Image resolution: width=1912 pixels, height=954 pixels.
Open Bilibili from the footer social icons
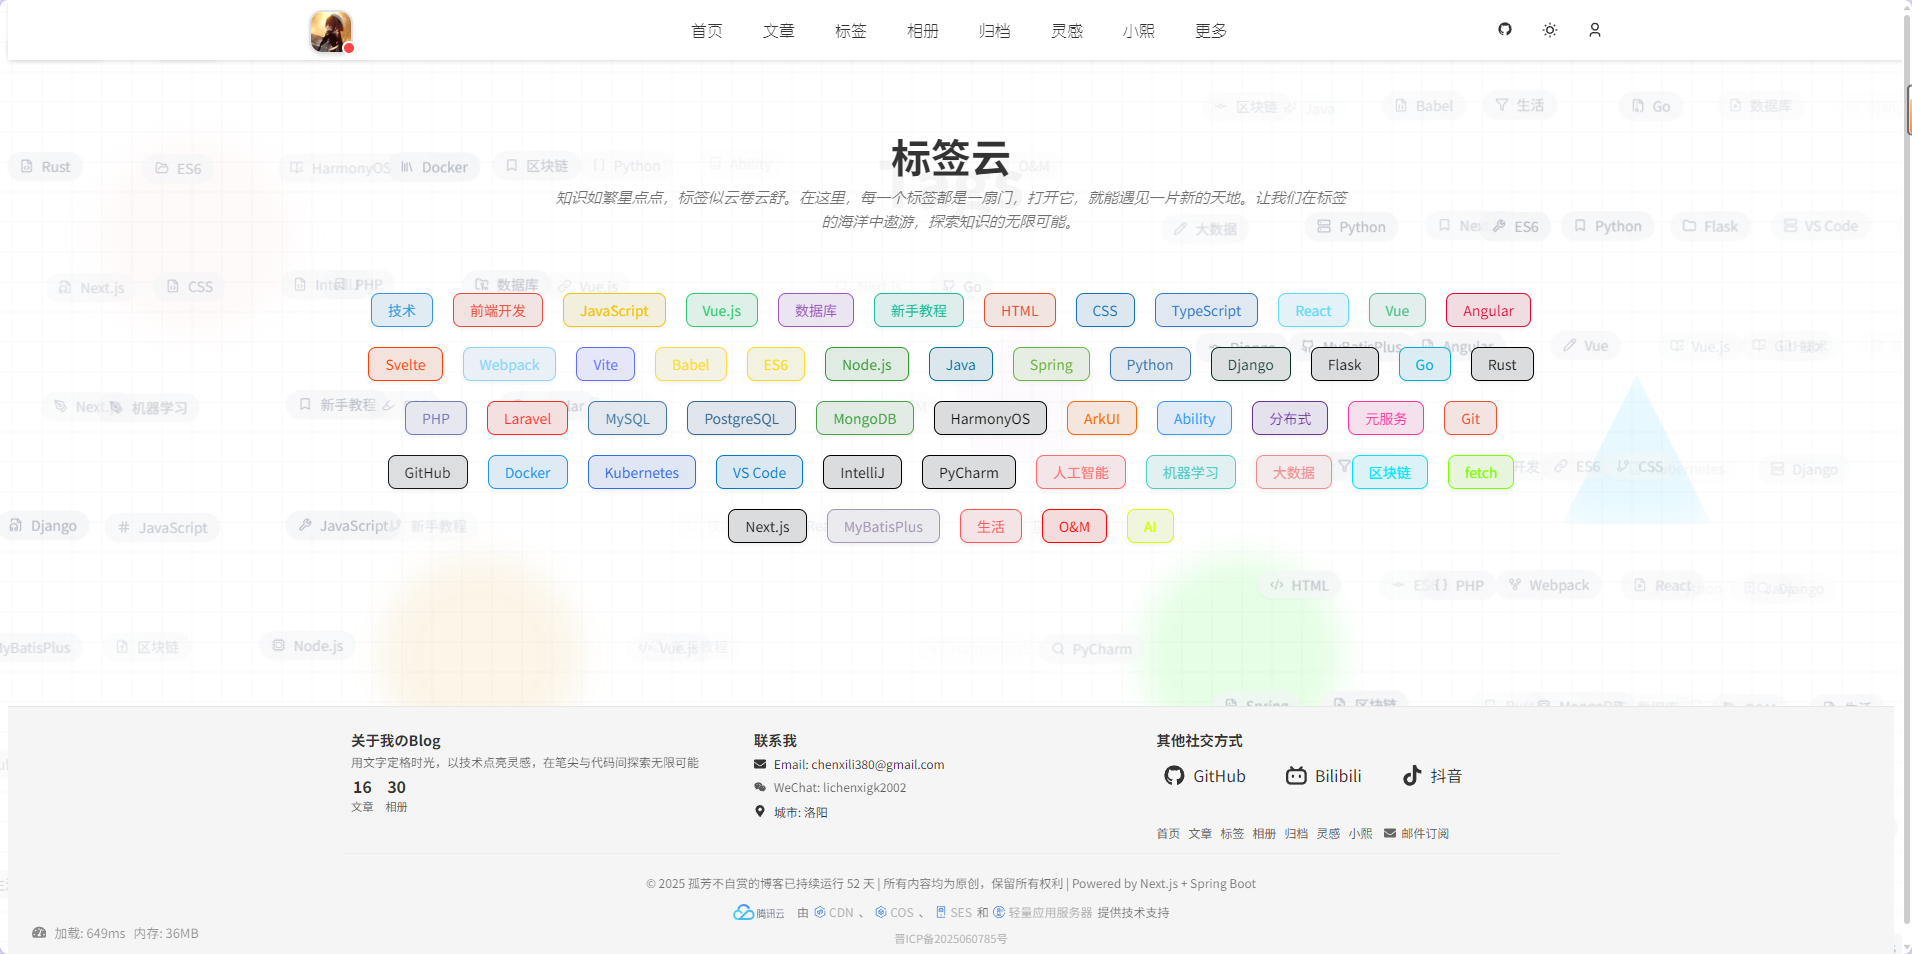pyautogui.click(x=1296, y=775)
